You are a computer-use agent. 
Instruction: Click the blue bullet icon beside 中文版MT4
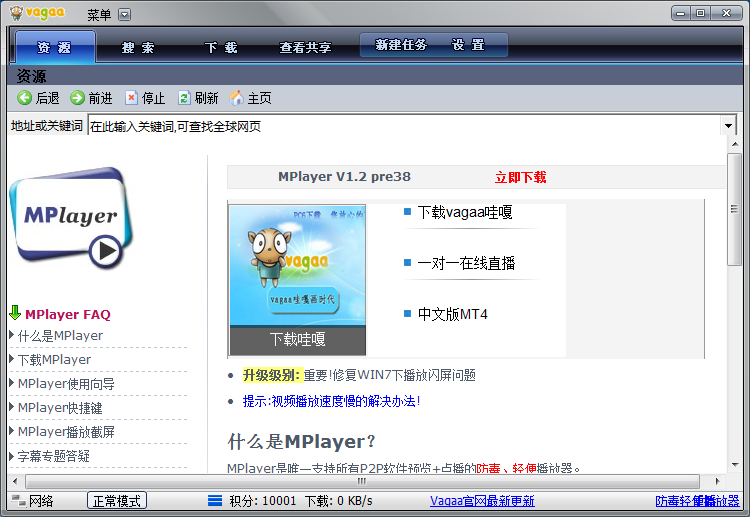(408, 314)
